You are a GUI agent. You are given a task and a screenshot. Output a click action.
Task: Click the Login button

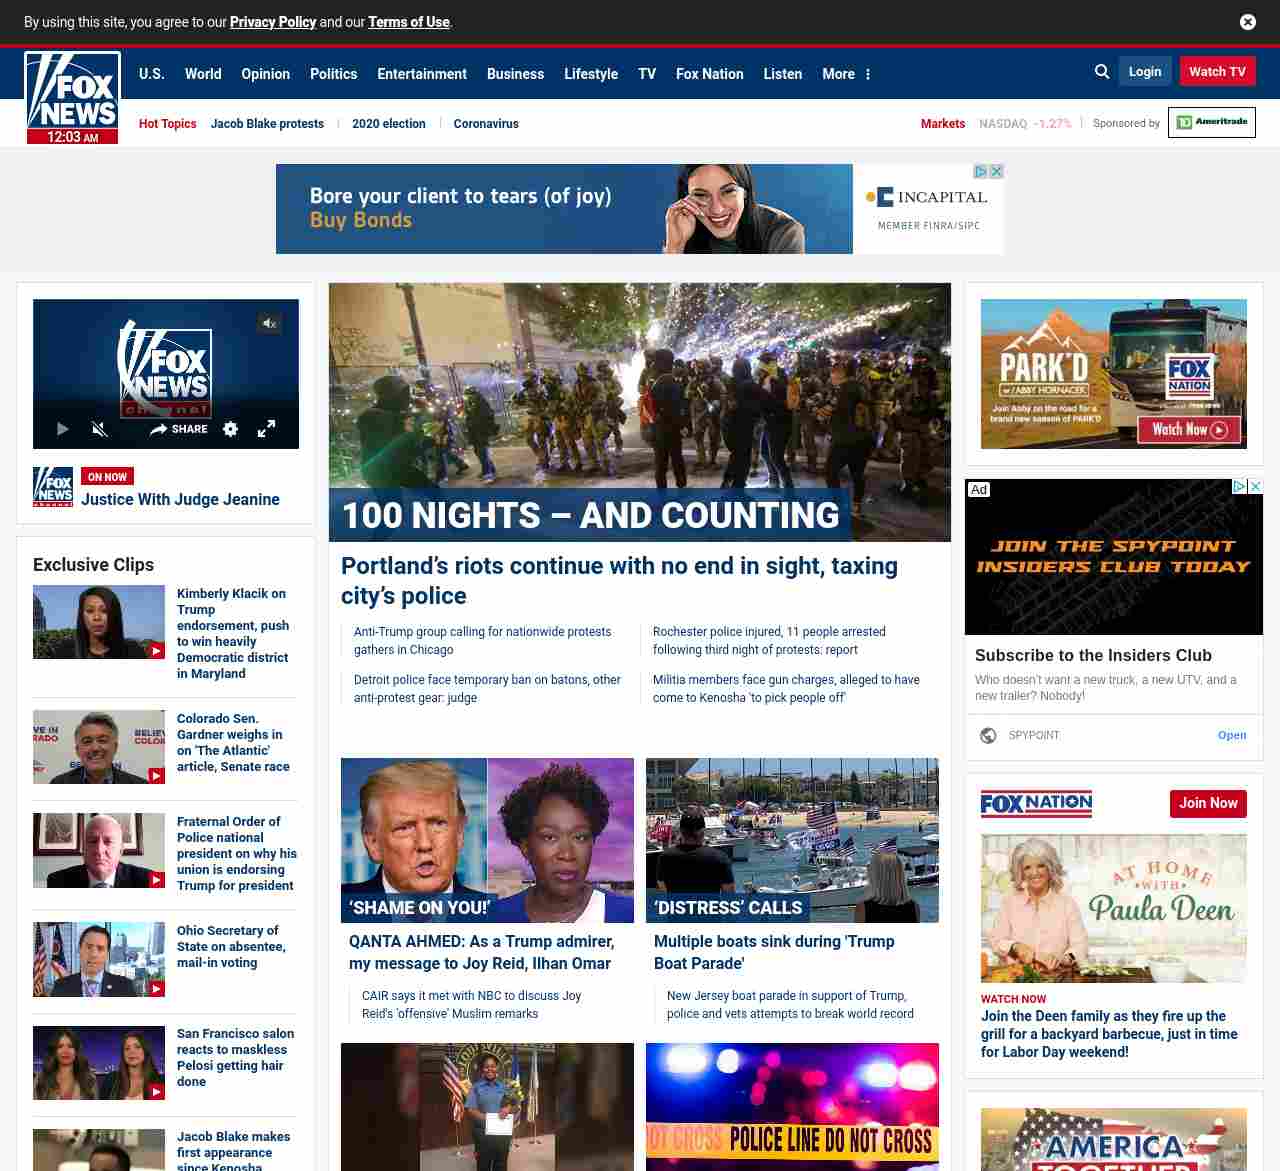(1144, 72)
